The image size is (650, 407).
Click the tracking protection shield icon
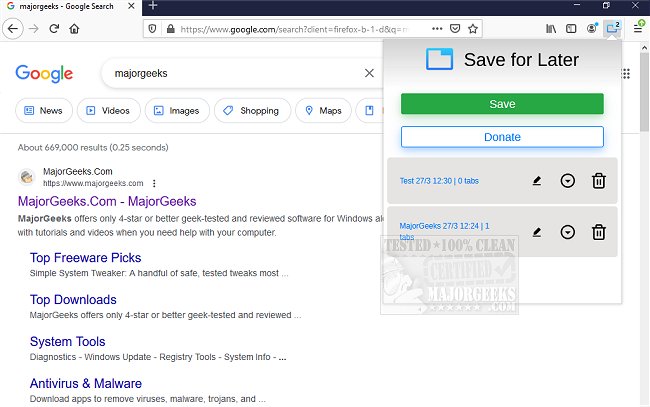[x=153, y=29]
